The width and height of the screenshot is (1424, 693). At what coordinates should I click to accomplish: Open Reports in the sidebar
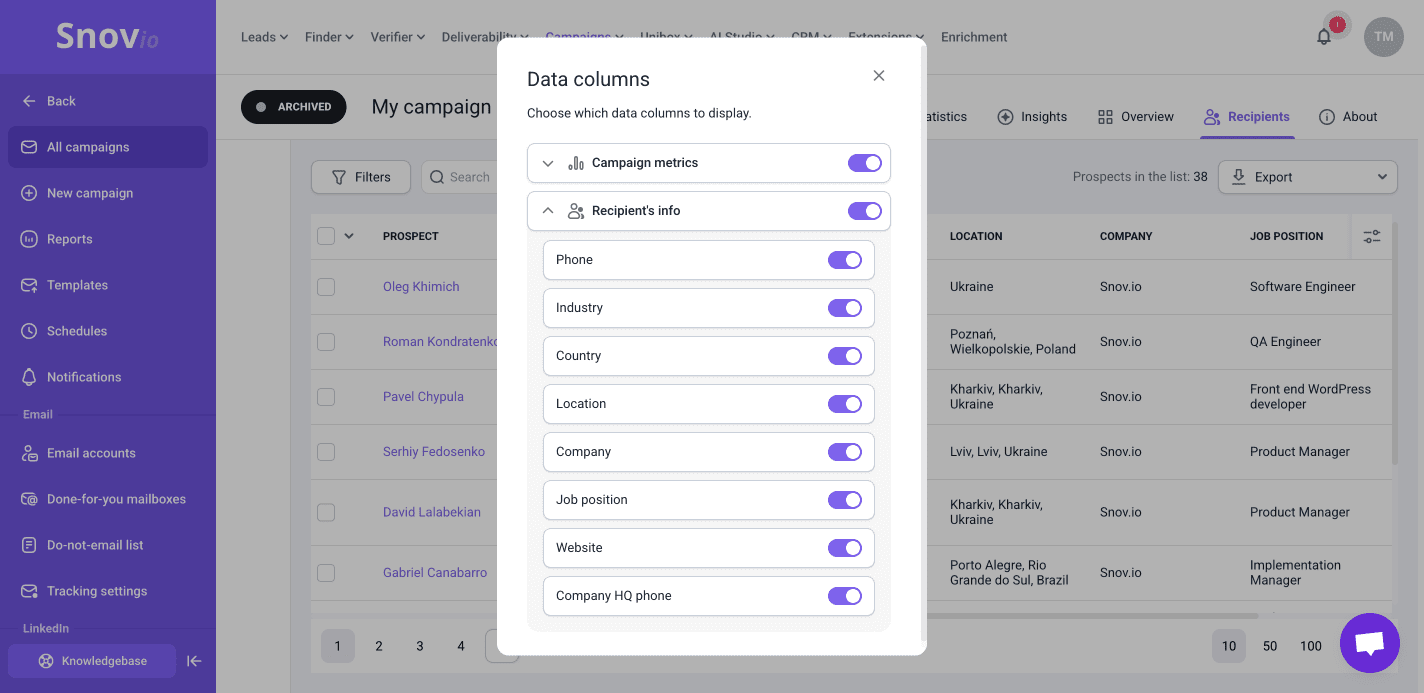[69, 239]
